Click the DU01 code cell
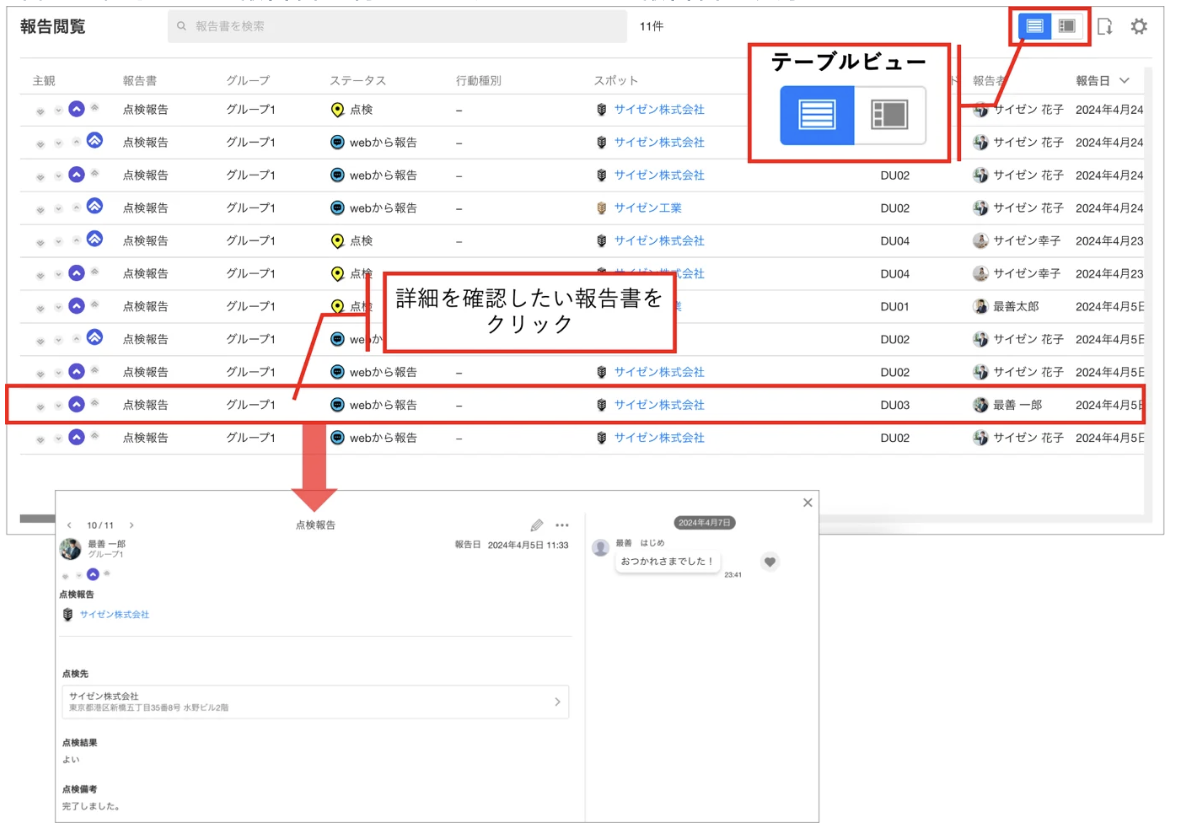Screen dimensions: 1184x836 895,307
